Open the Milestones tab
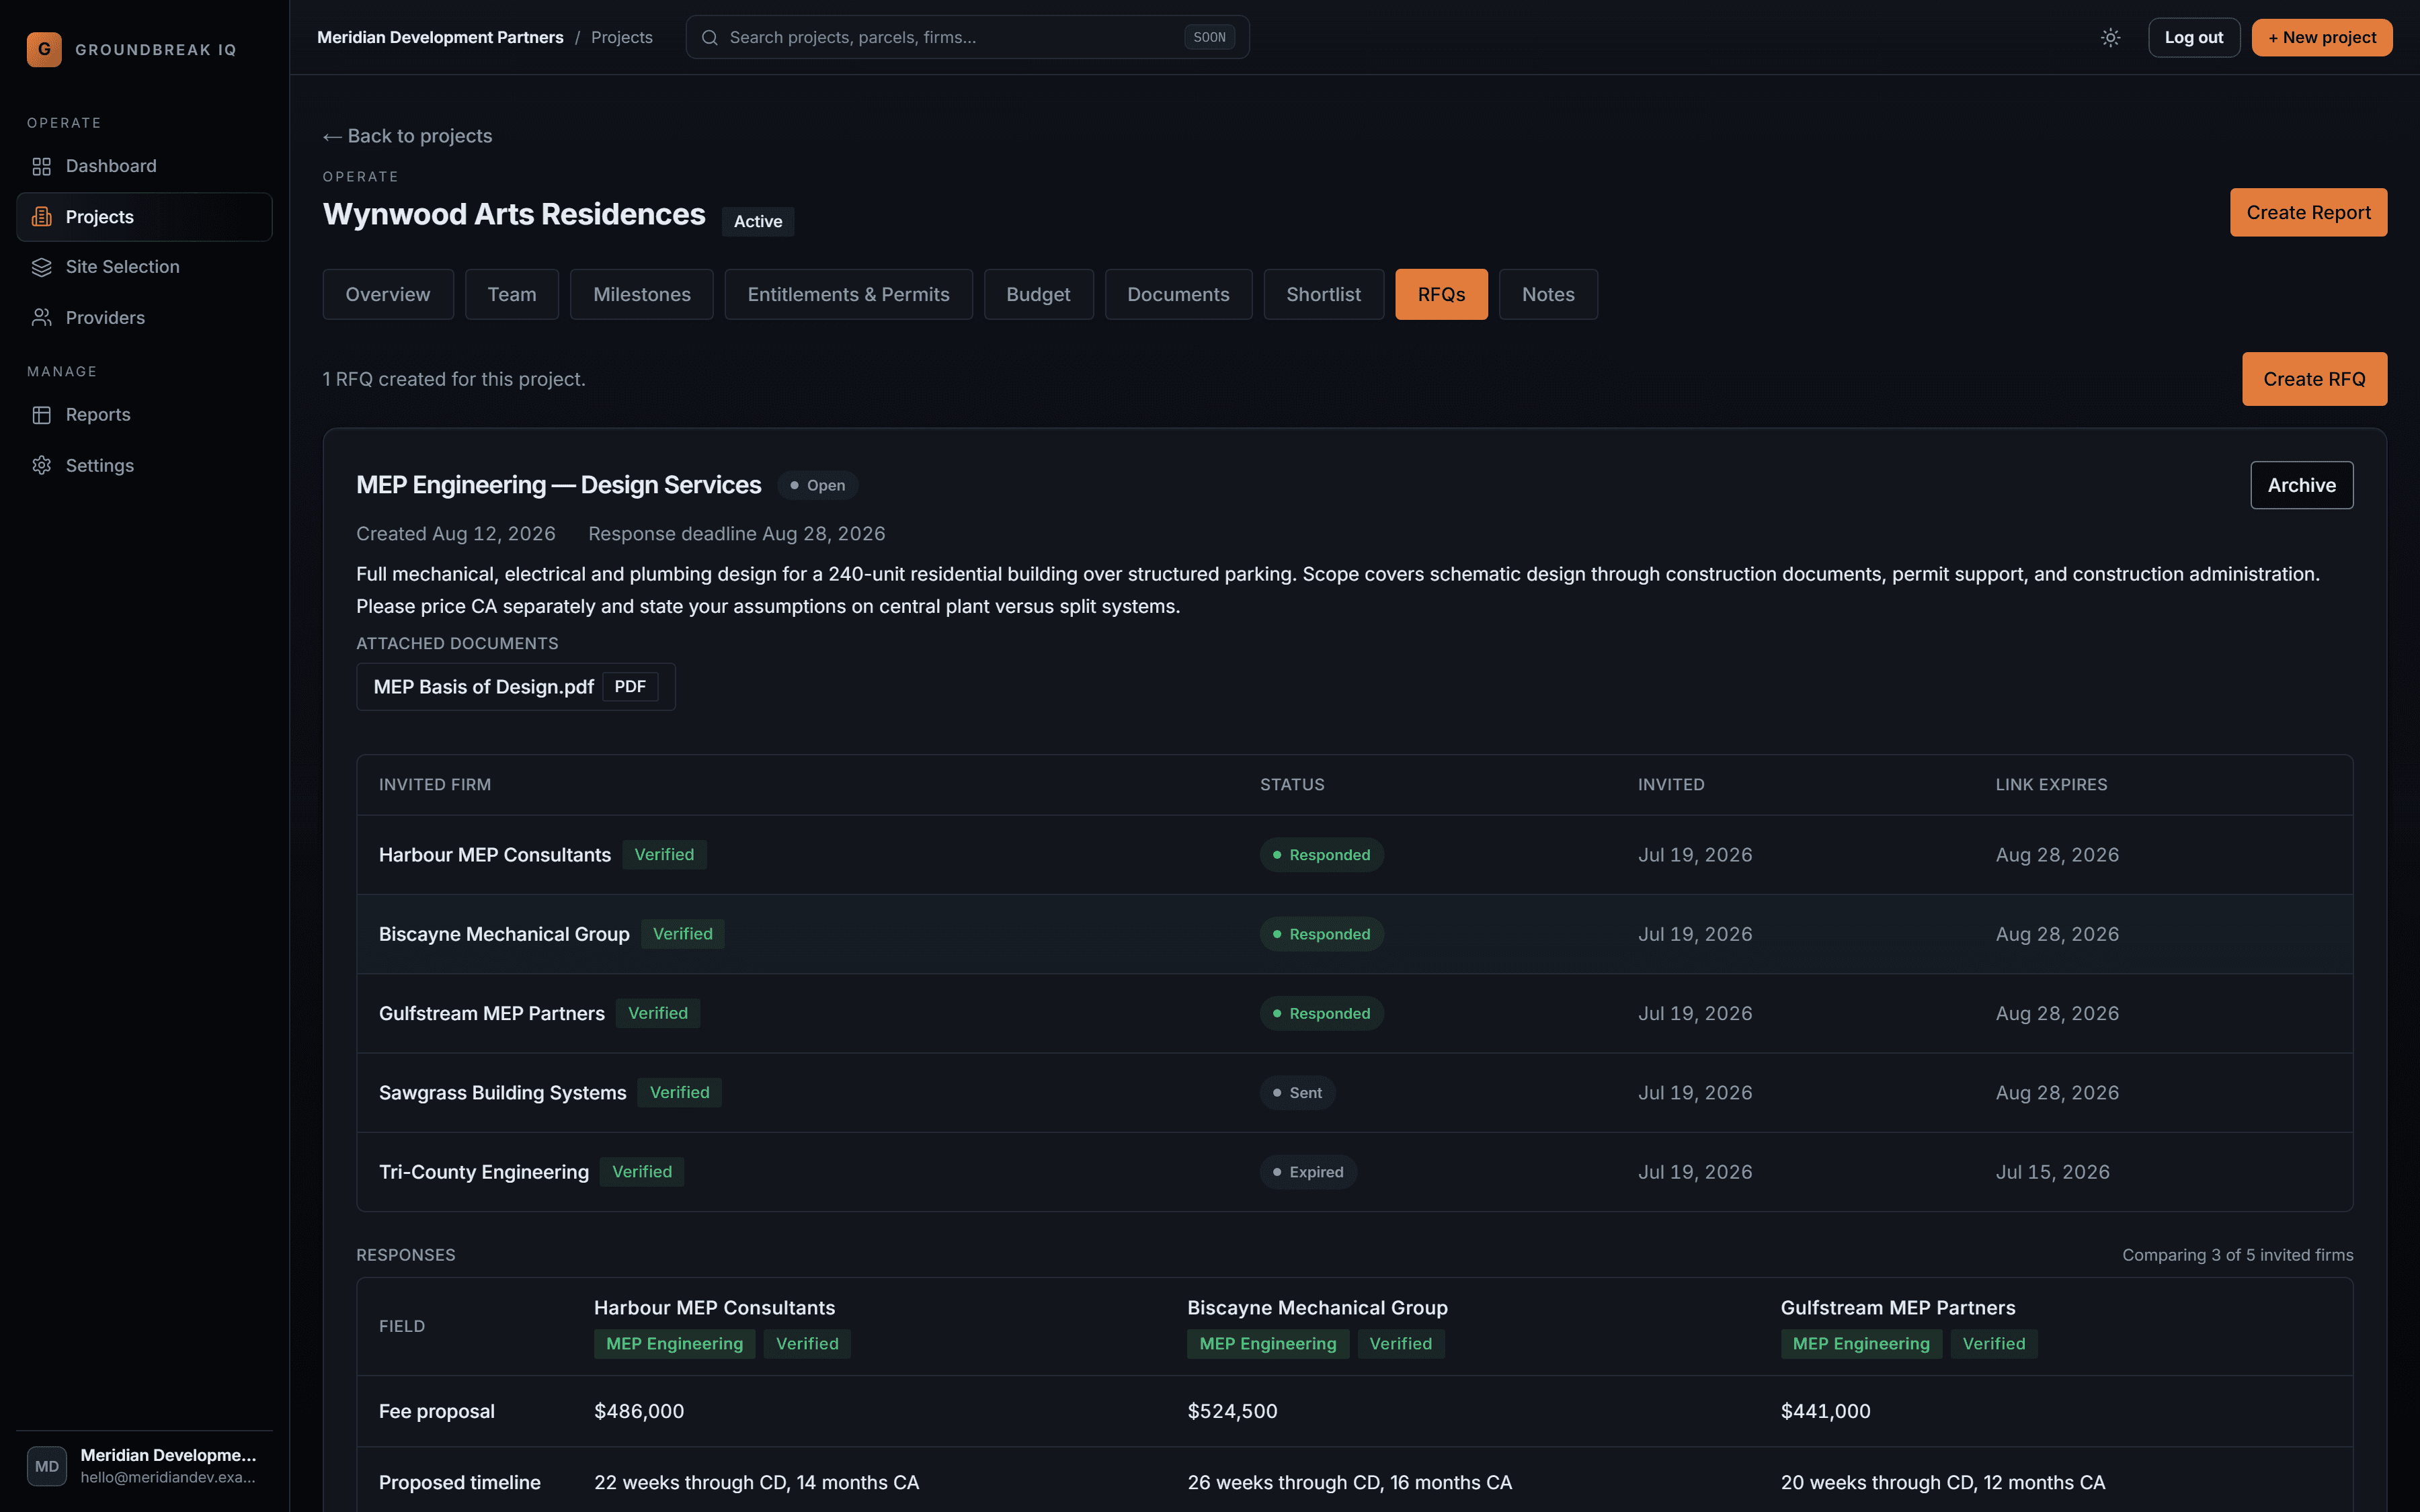This screenshot has height=1512, width=2420. pyautogui.click(x=642, y=294)
